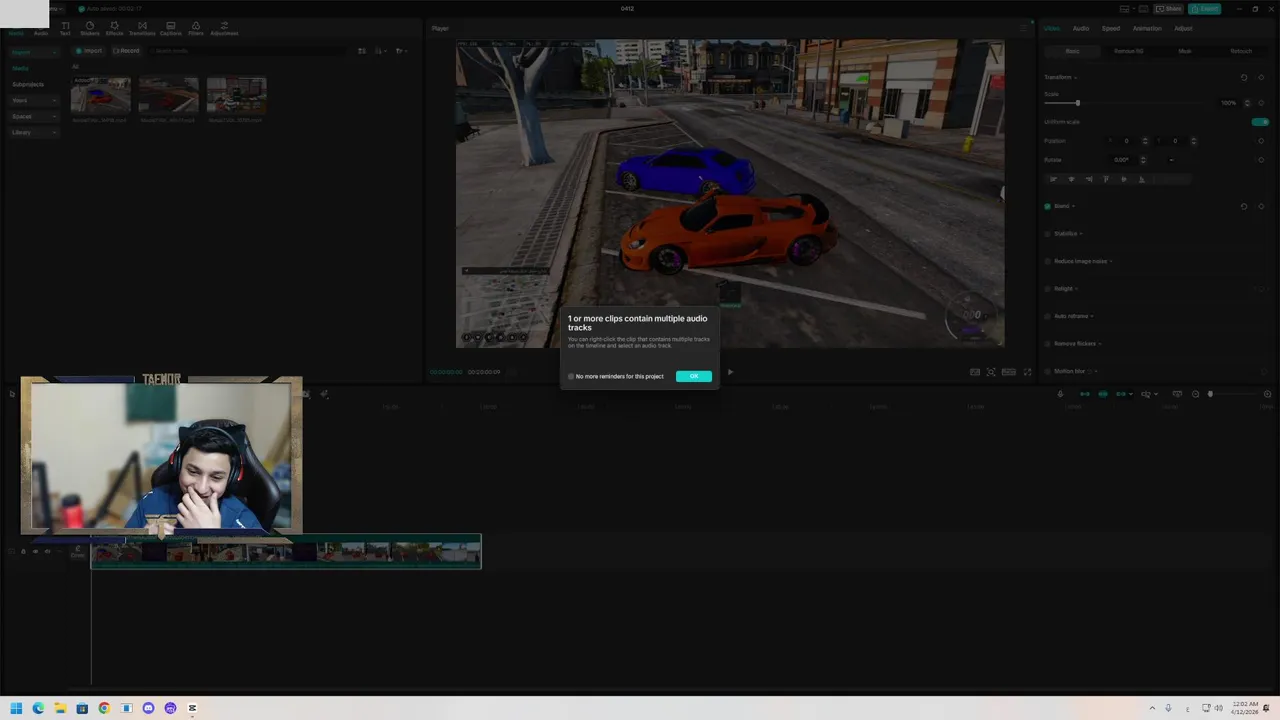Open the Transitions panel

(142, 29)
